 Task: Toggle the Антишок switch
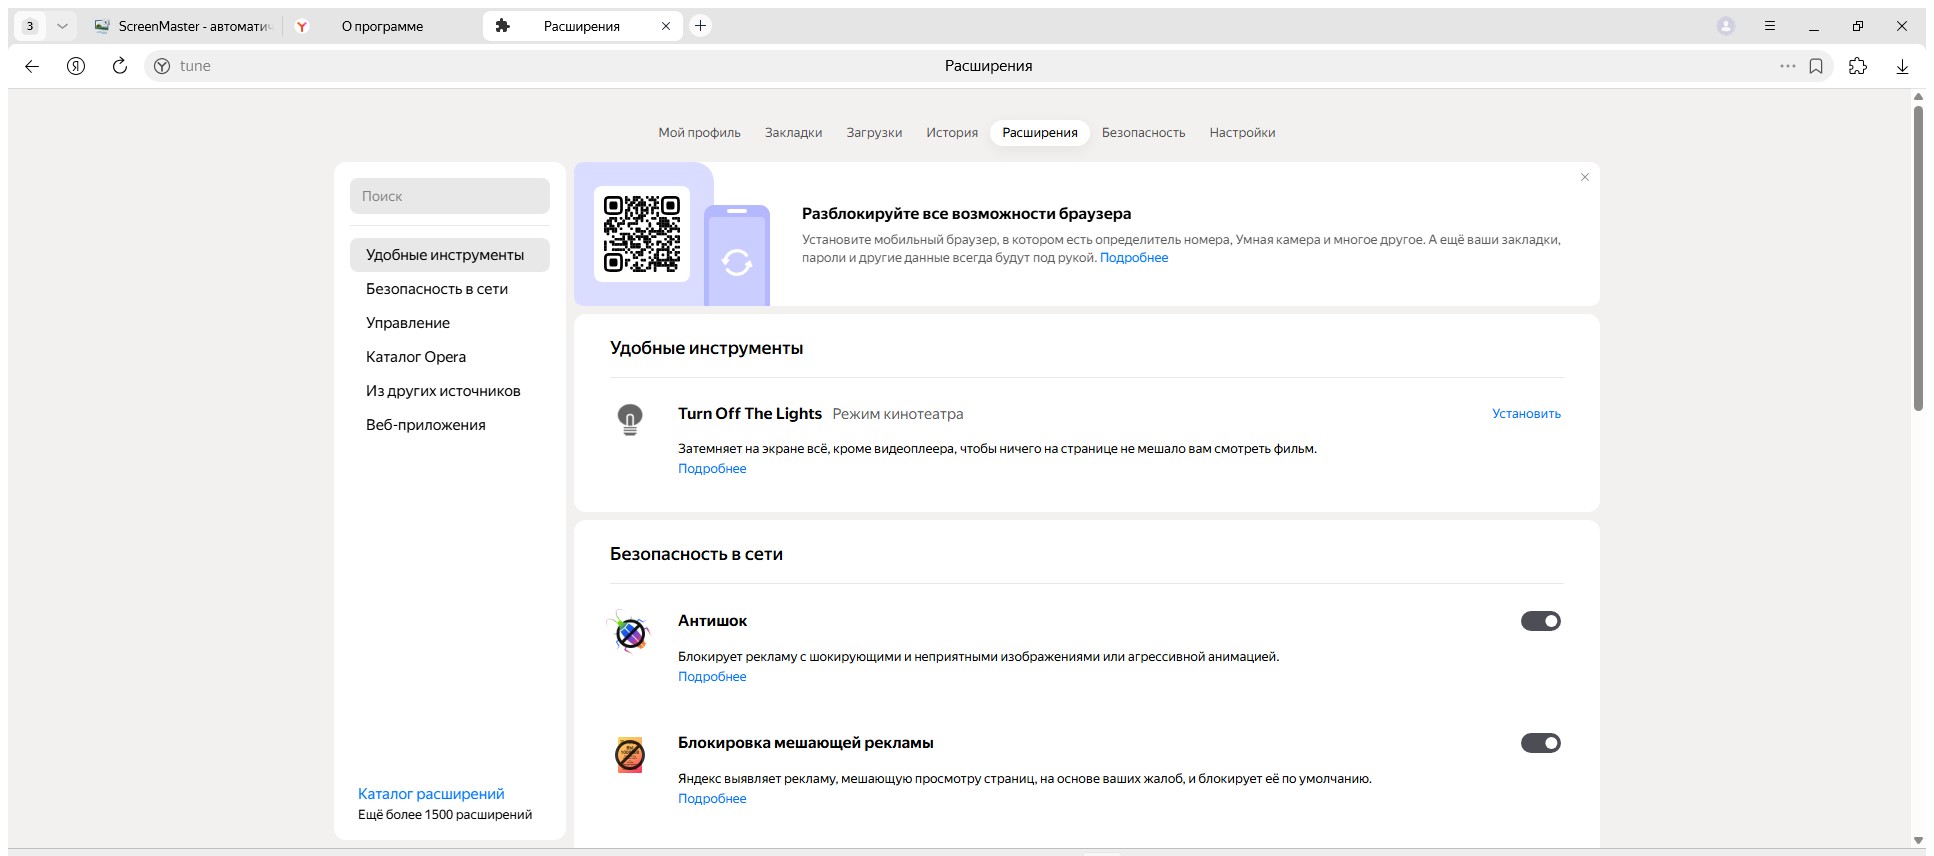pos(1541,621)
